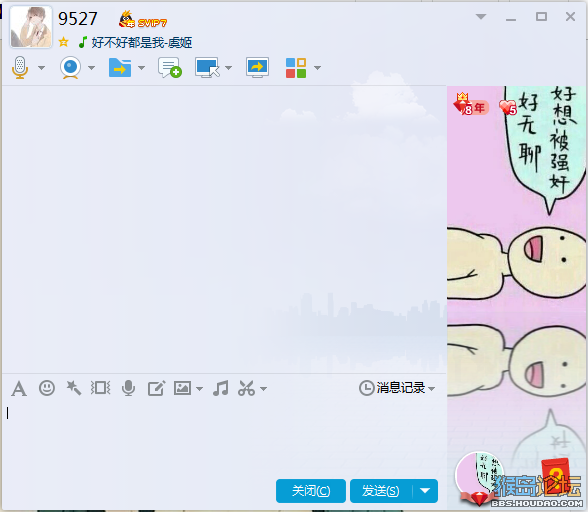Expand video call options arrow
This screenshot has height=512, width=588.
pos(92,68)
